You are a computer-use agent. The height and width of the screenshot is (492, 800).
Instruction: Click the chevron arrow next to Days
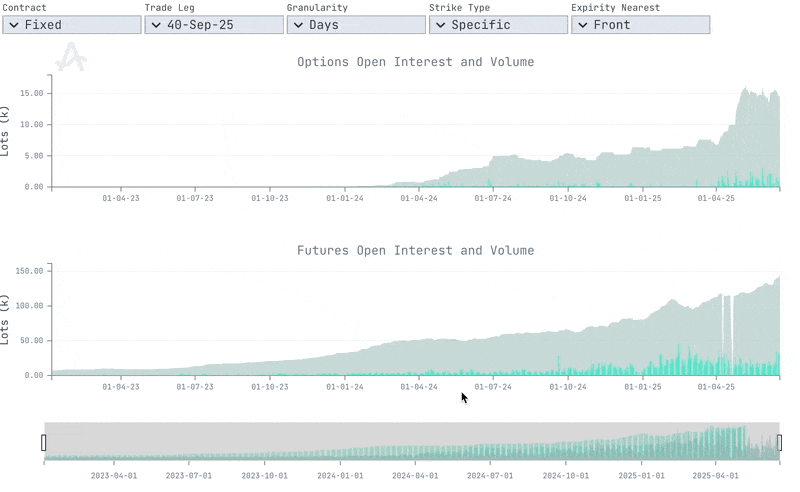click(x=298, y=25)
